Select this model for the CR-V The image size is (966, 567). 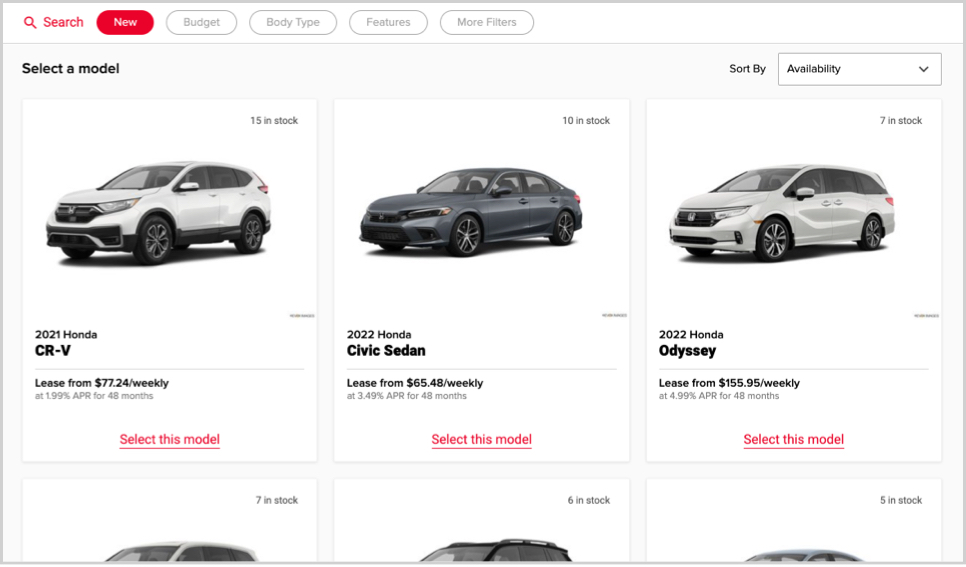(169, 439)
